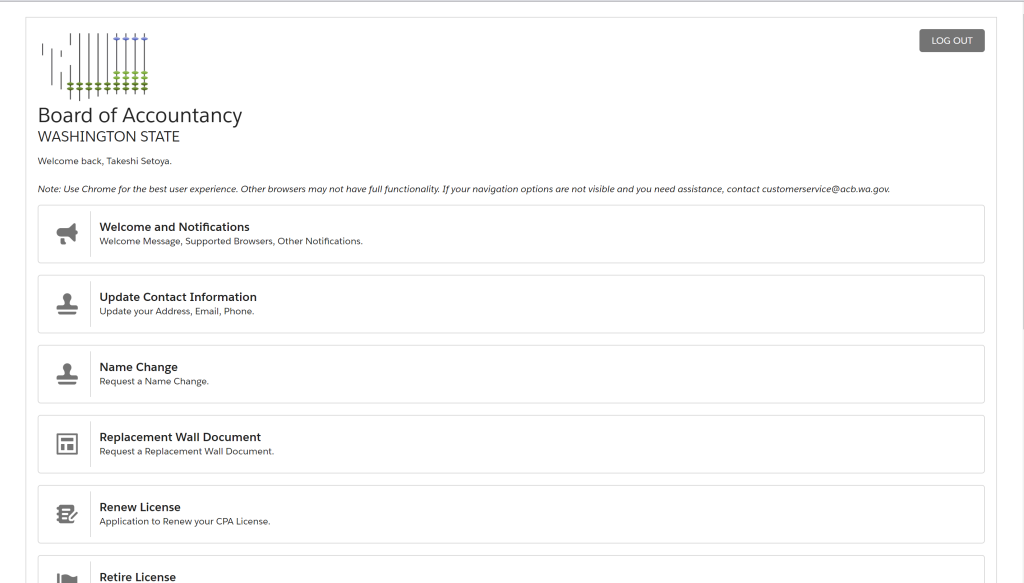Log out using the LOG OUT button
The width and height of the screenshot is (1024, 583).
click(952, 40)
